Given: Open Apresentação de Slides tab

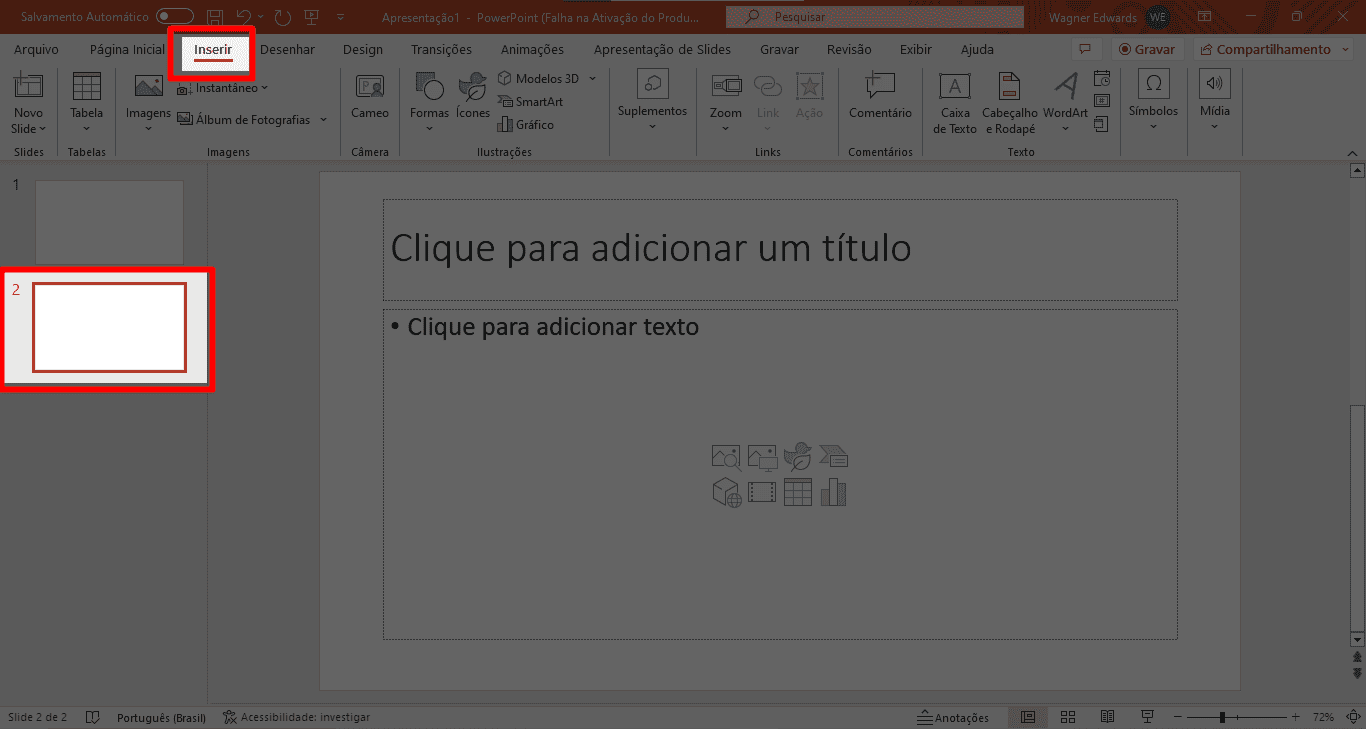Looking at the screenshot, I should click(662, 49).
